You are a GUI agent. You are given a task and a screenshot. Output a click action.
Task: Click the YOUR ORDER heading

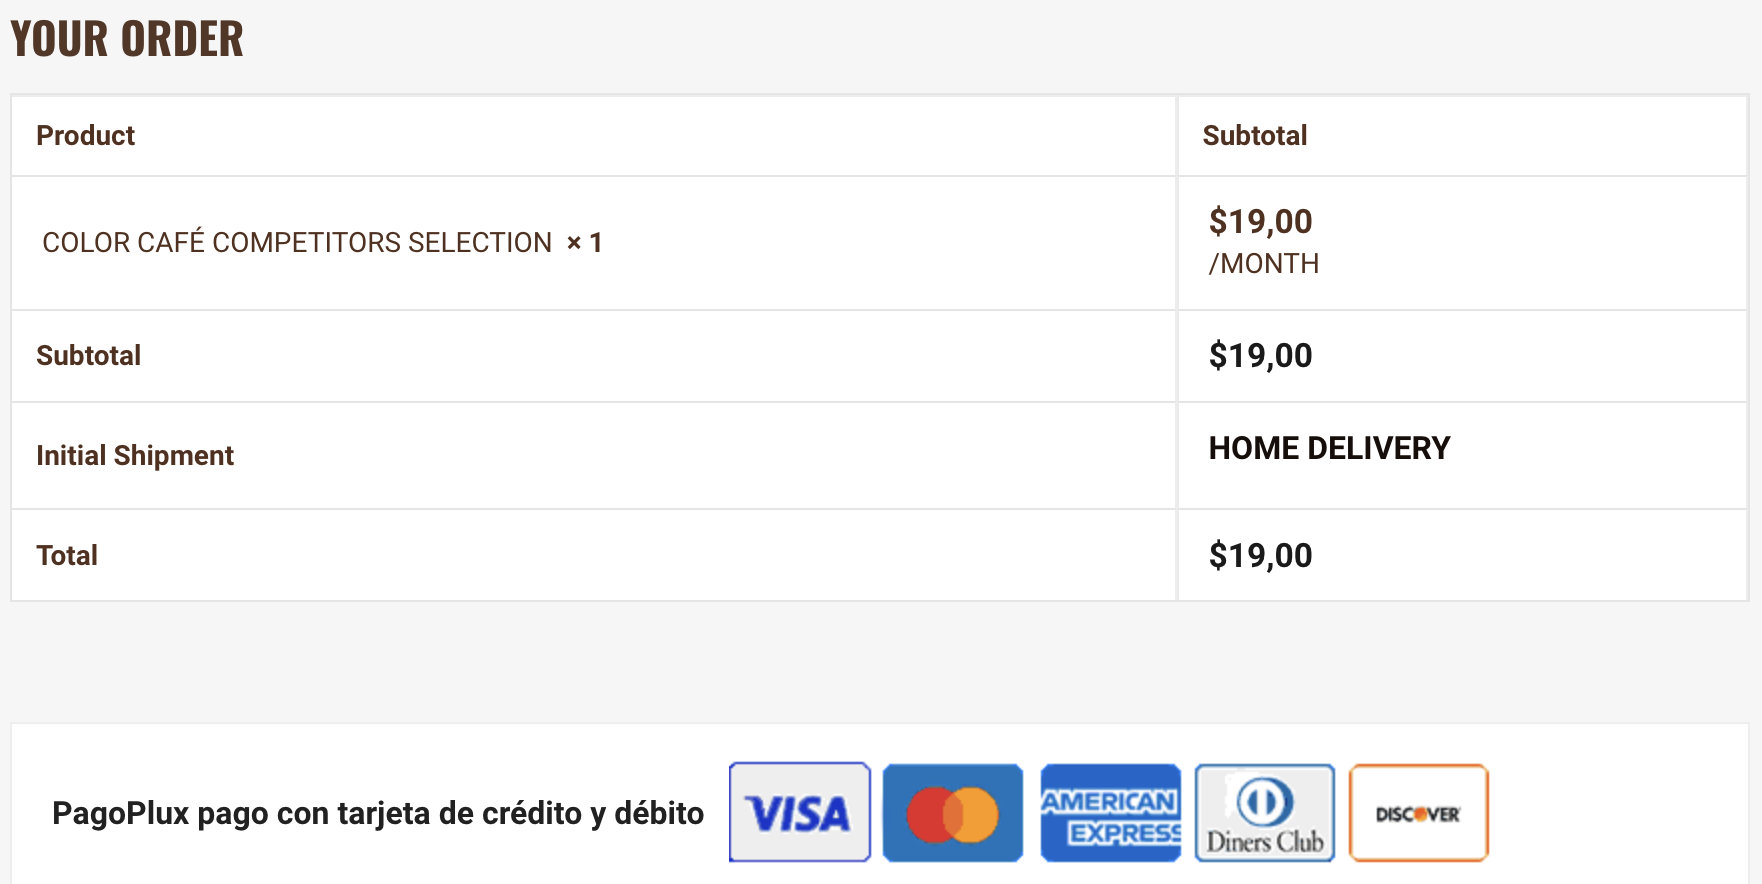127,40
